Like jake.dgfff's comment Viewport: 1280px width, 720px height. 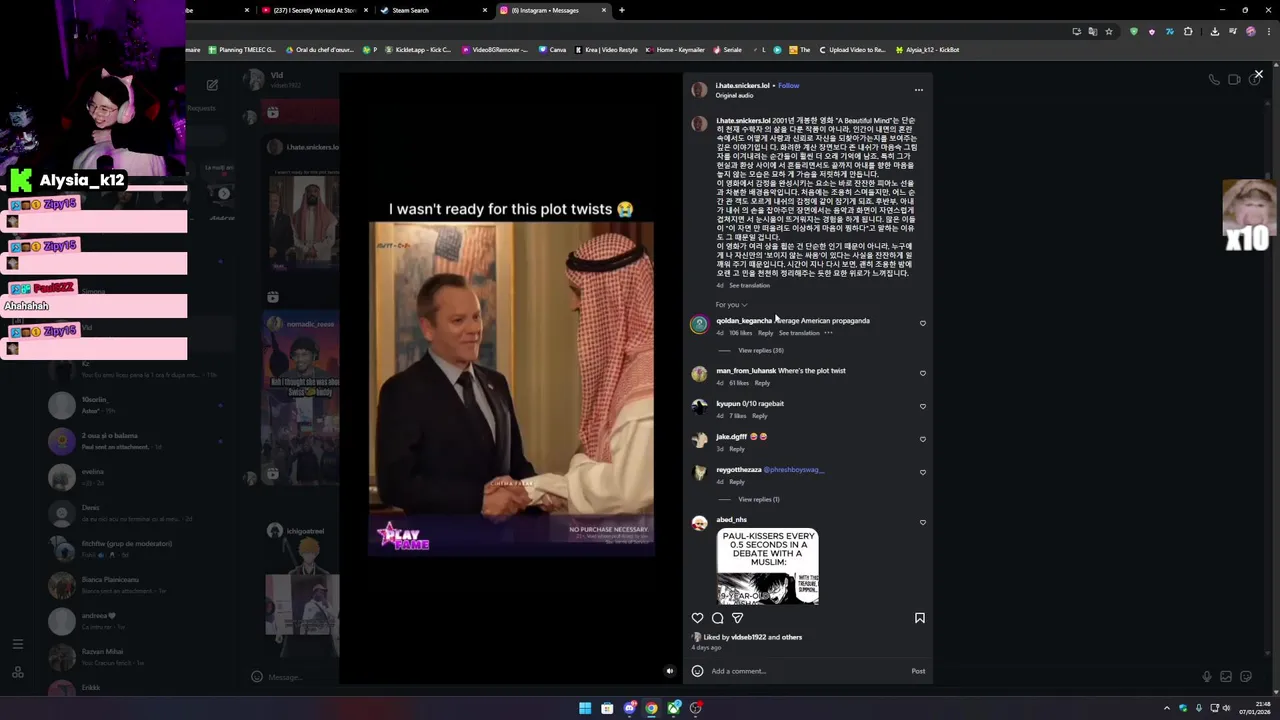[x=923, y=439]
